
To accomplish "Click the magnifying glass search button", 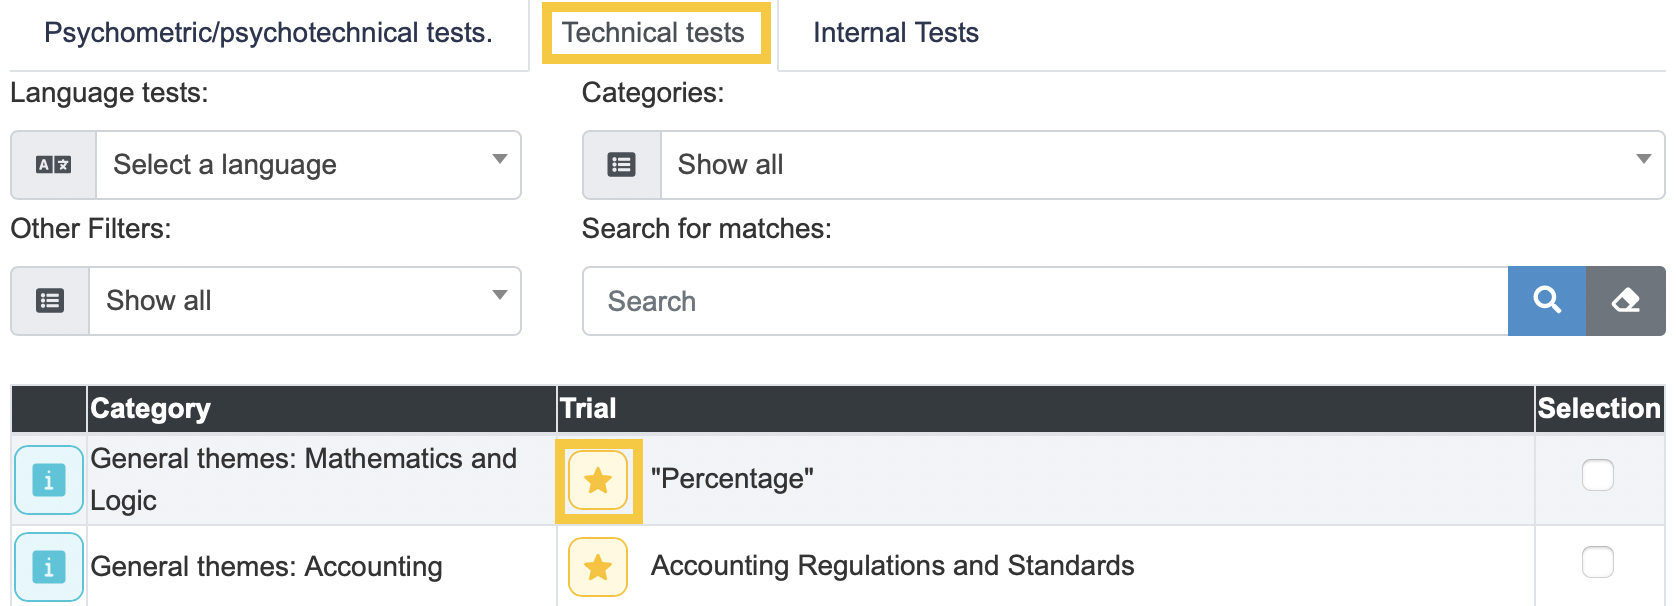I will pyautogui.click(x=1547, y=301).
